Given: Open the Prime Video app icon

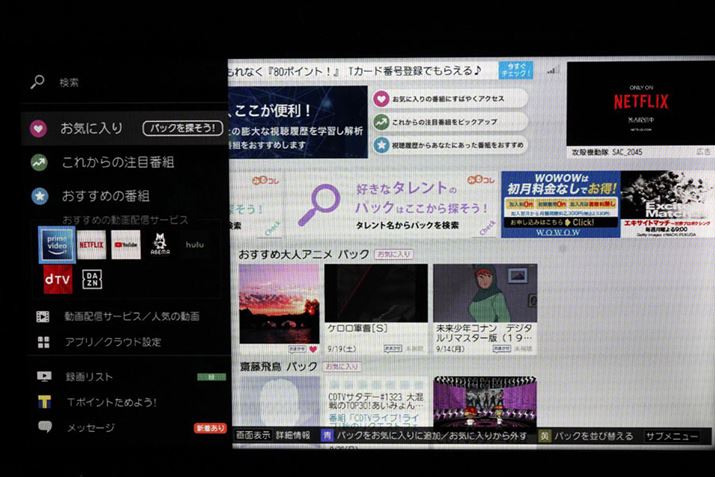Looking at the screenshot, I should pos(56,244).
